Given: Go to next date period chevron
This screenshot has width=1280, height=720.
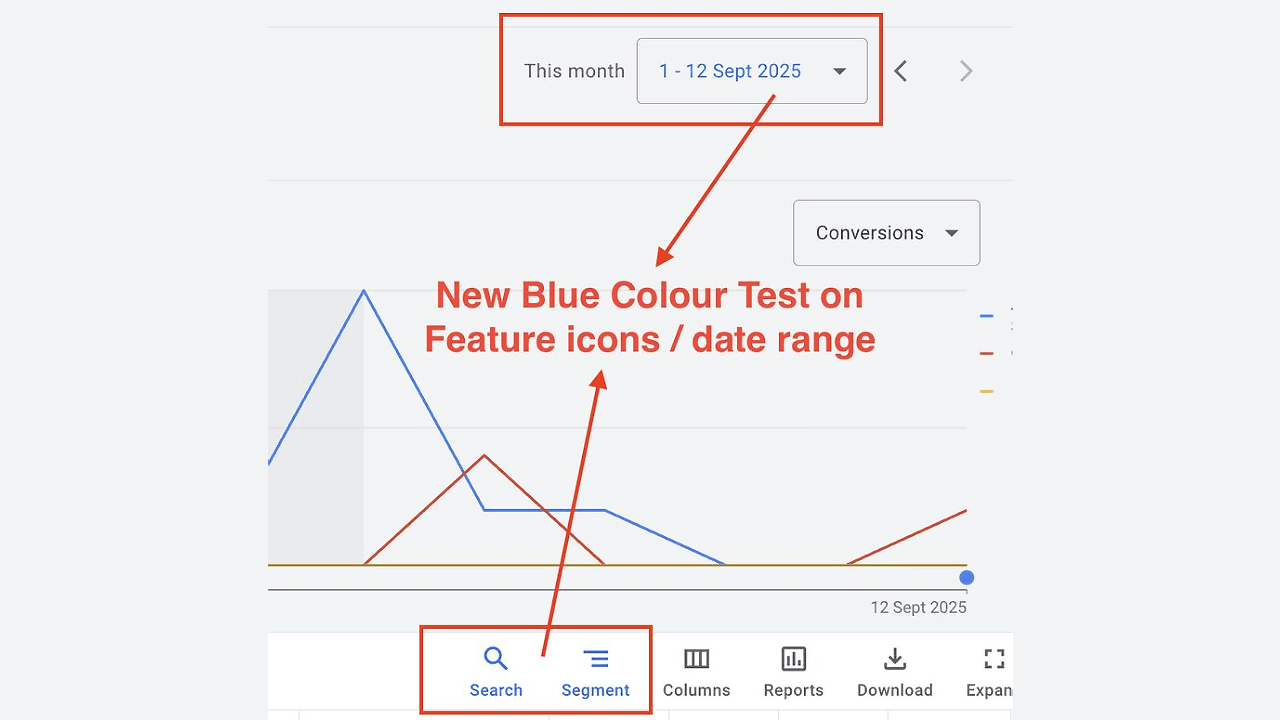Looking at the screenshot, I should (966, 71).
